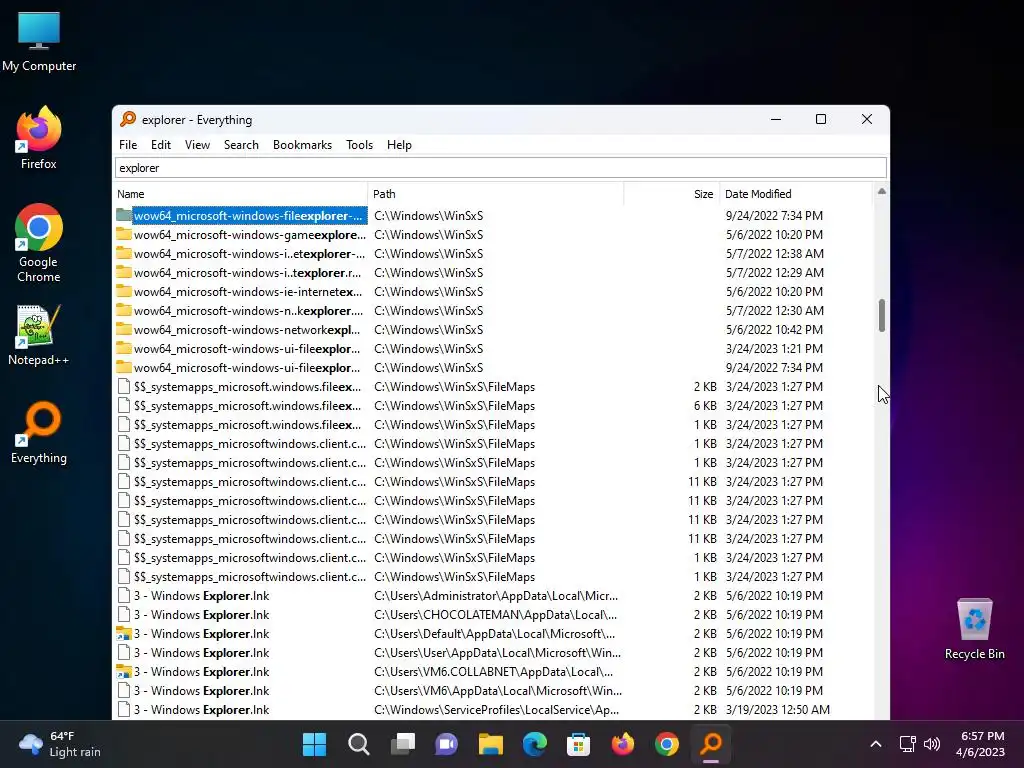Screen dimensions: 1024x768
Task: Click Firefox icon in taskbar
Action: point(622,744)
